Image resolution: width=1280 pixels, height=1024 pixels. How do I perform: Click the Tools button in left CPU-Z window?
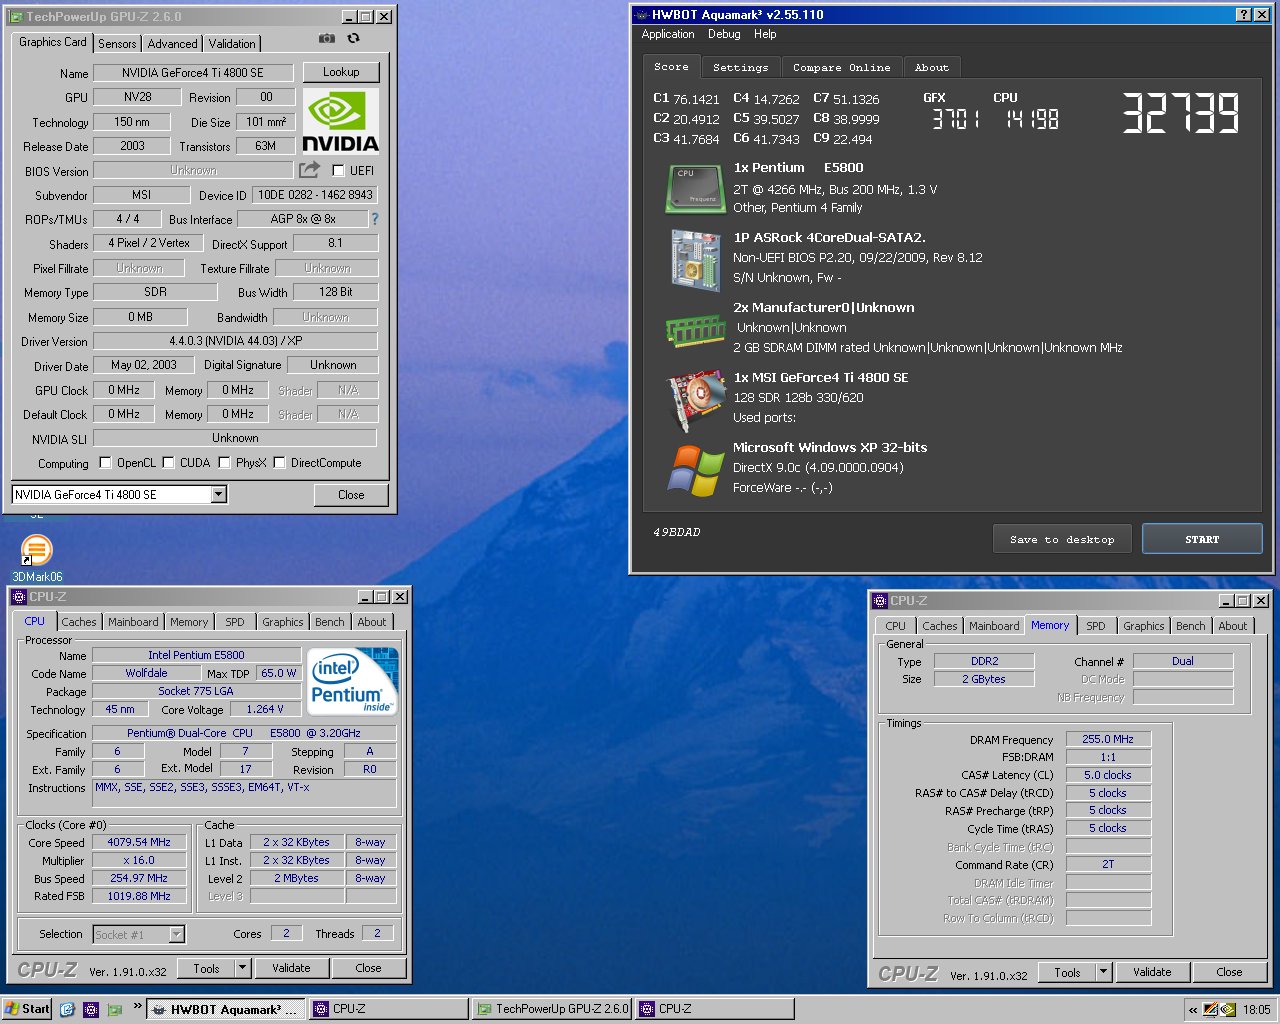pos(206,968)
